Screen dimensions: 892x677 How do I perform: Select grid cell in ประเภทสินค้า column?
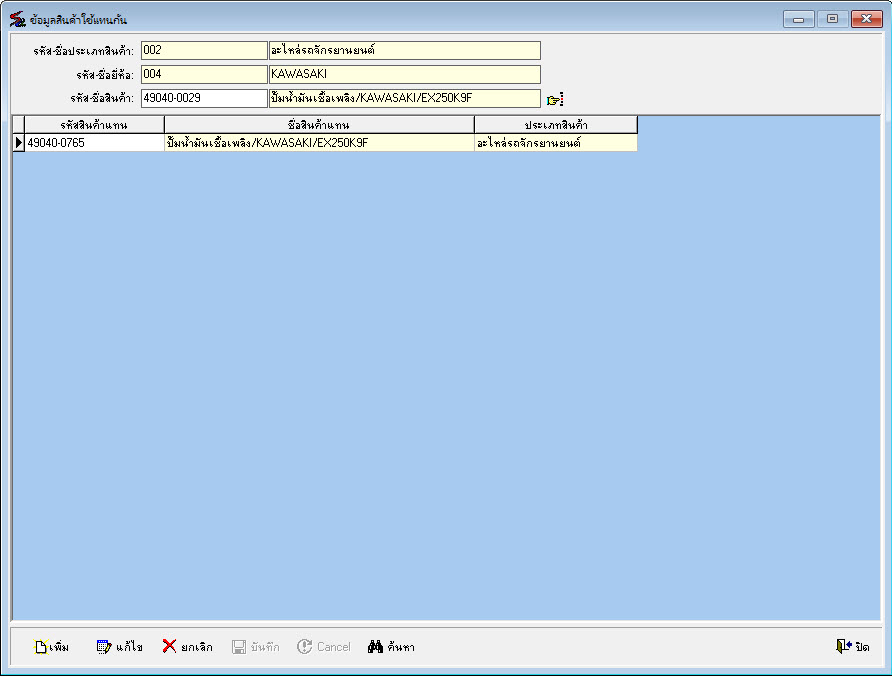click(x=556, y=143)
